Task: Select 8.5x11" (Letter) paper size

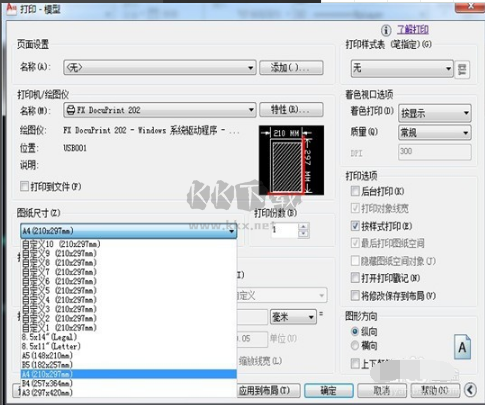Action: click(x=129, y=346)
